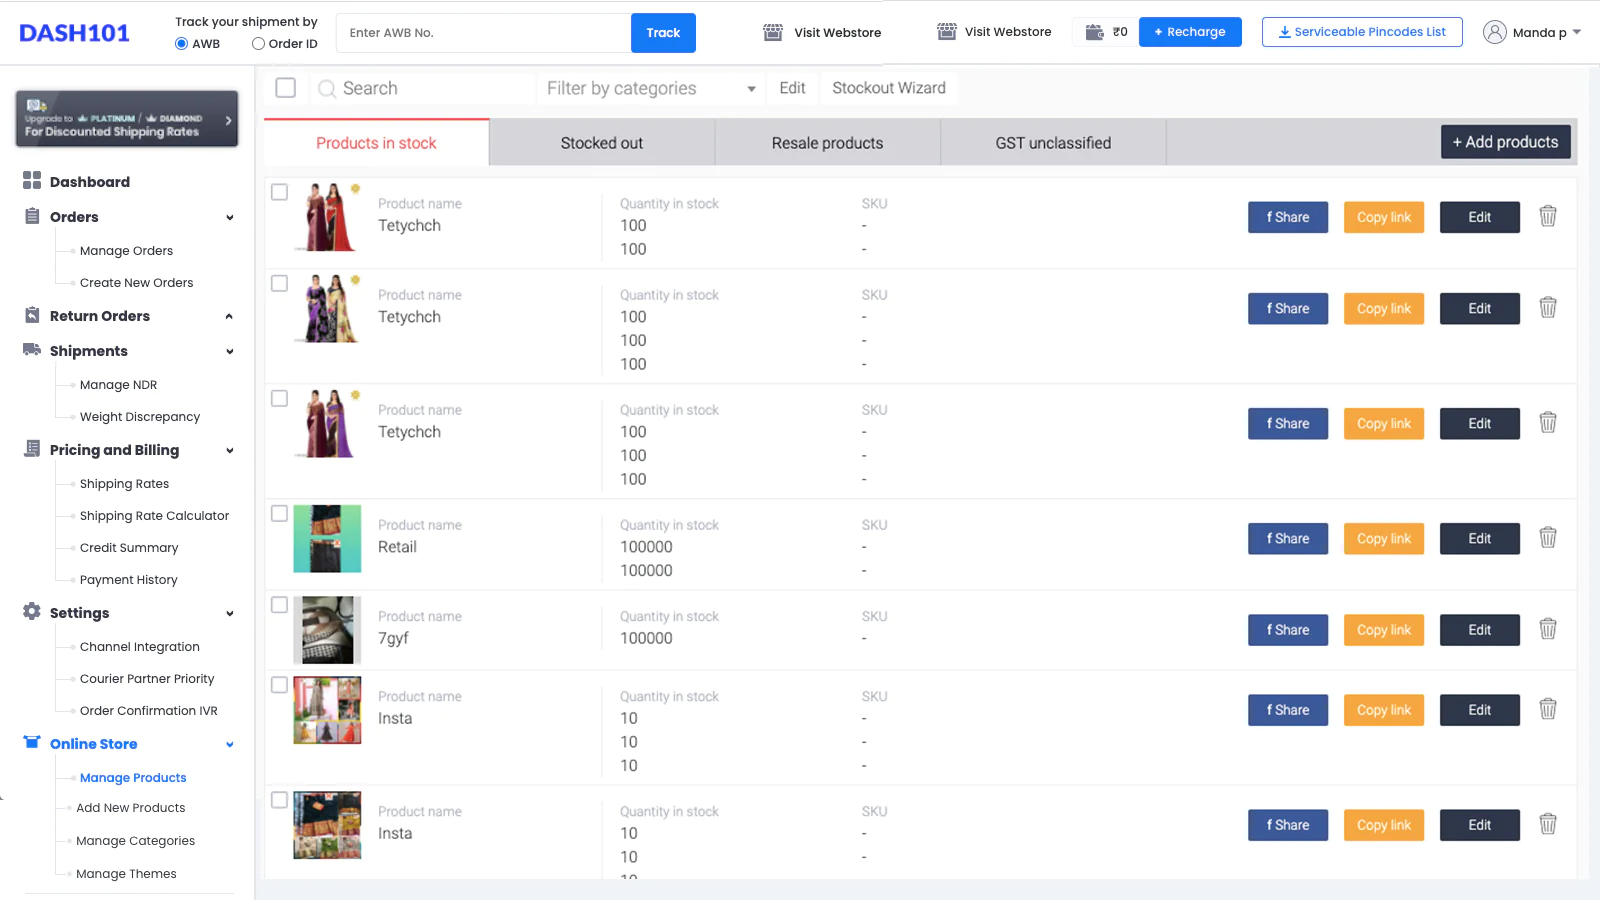Open the GST unclassified tab
Viewport: 1600px width, 900px height.
click(x=1052, y=143)
